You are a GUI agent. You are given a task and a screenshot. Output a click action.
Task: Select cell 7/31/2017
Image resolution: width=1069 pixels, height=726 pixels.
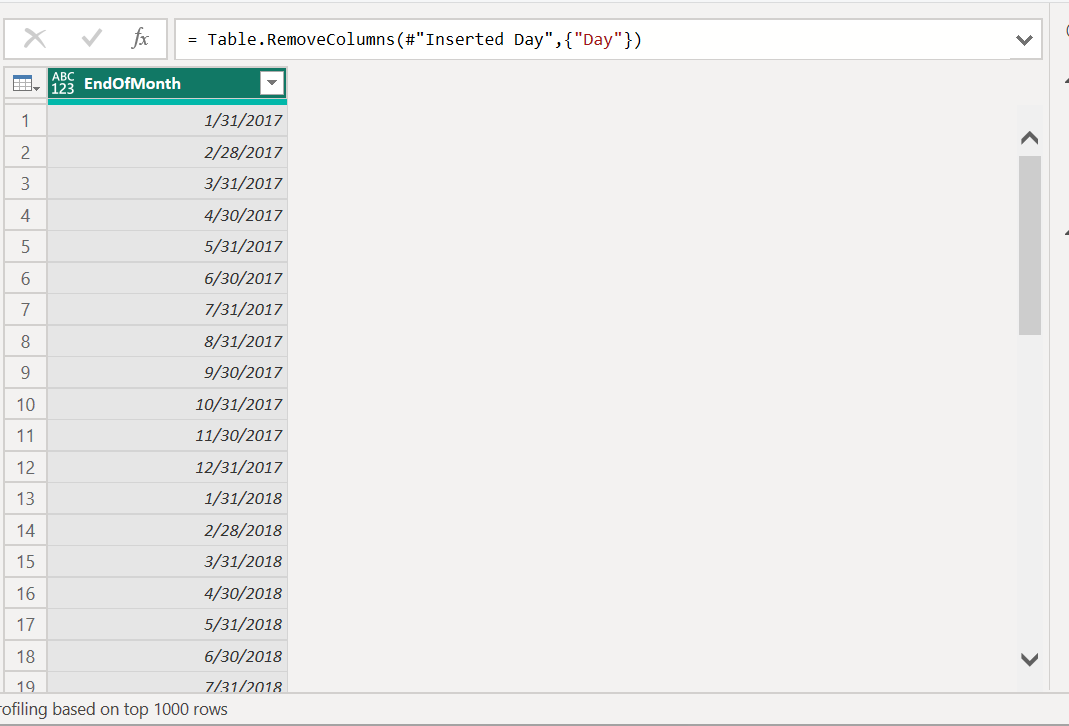click(x=167, y=309)
